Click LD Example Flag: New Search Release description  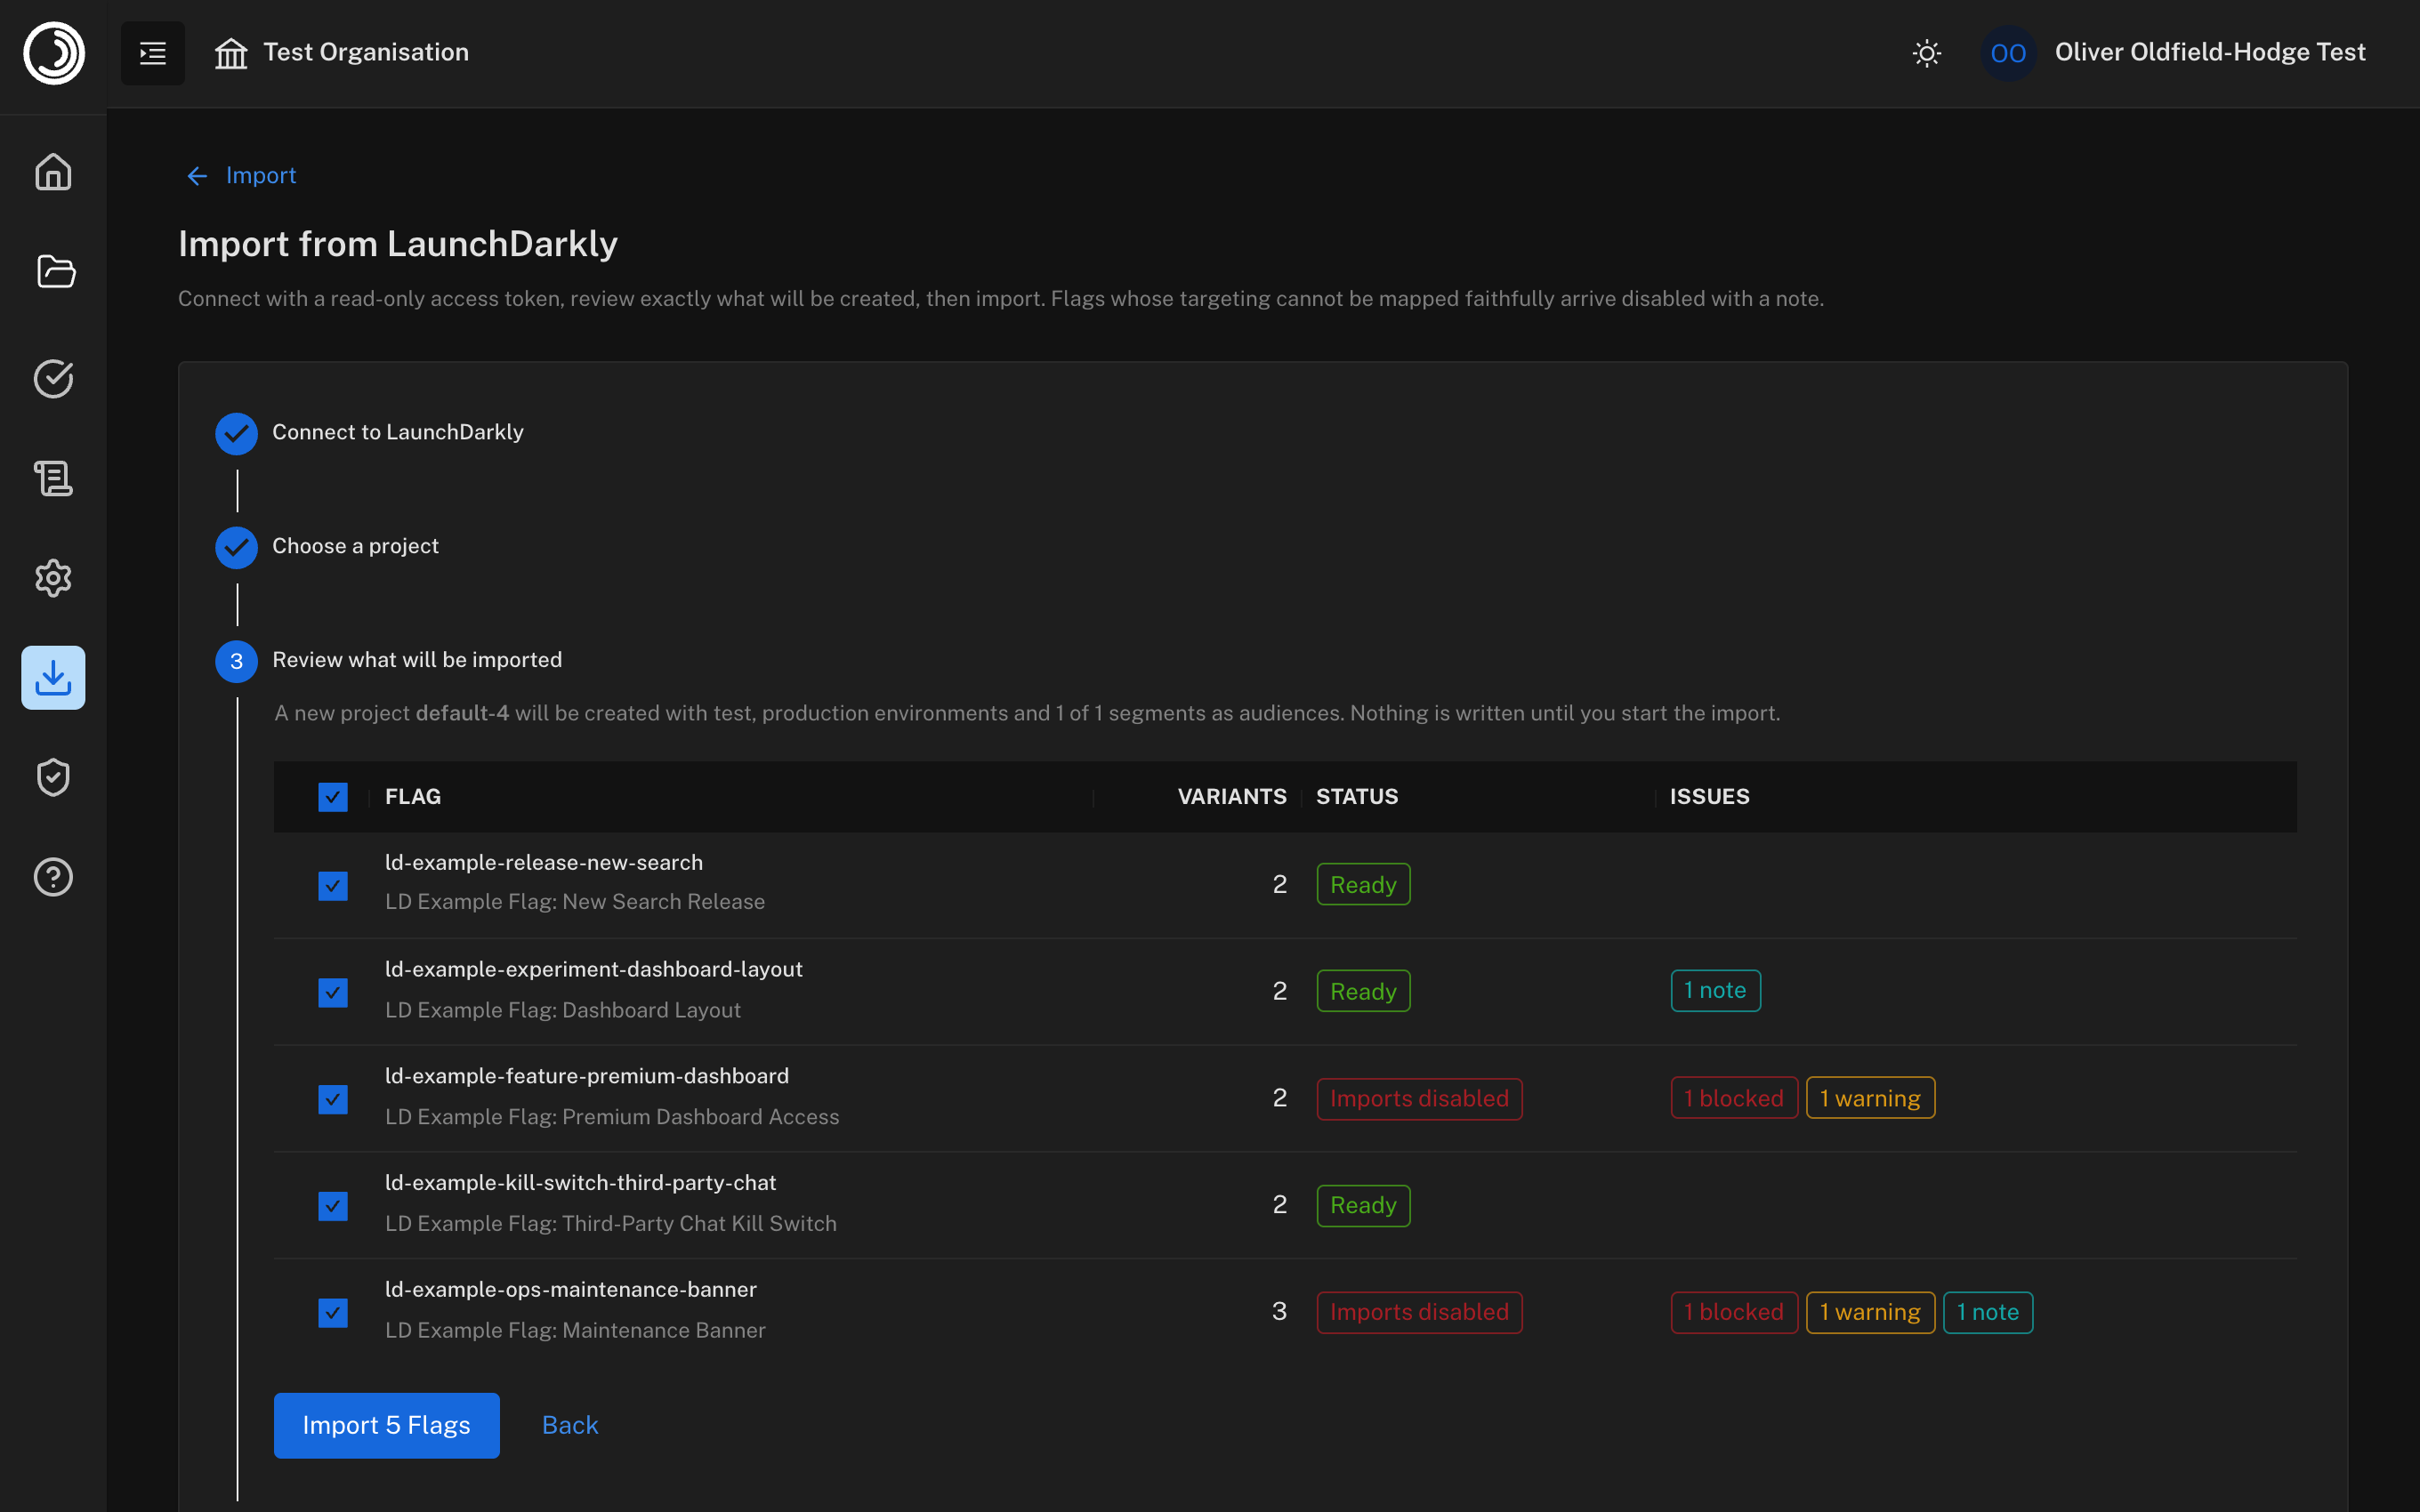[575, 902]
